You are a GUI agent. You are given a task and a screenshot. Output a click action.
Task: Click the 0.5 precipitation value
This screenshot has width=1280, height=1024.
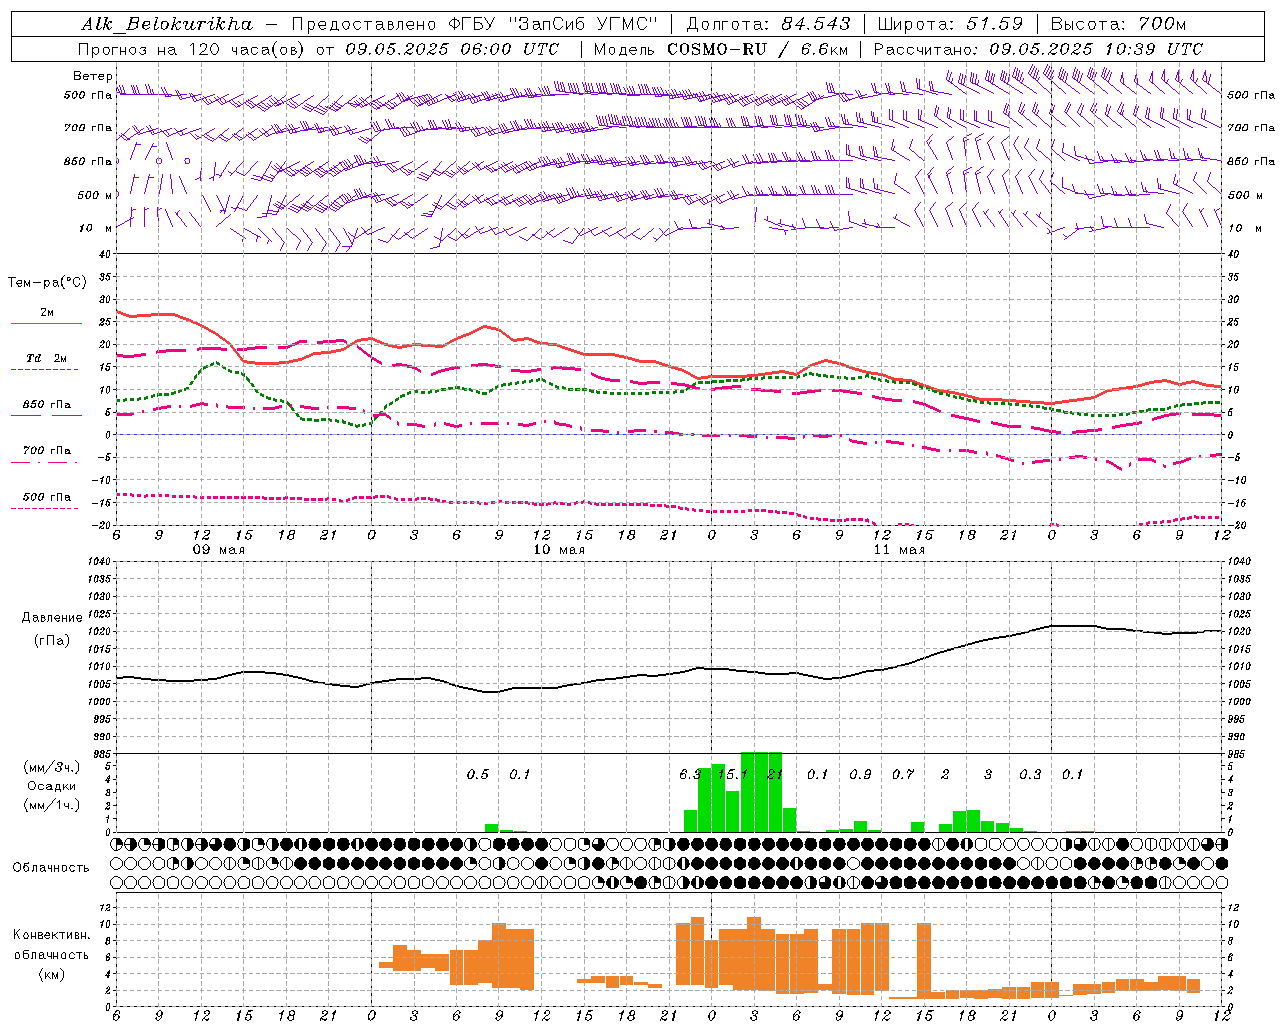pyautogui.click(x=478, y=774)
